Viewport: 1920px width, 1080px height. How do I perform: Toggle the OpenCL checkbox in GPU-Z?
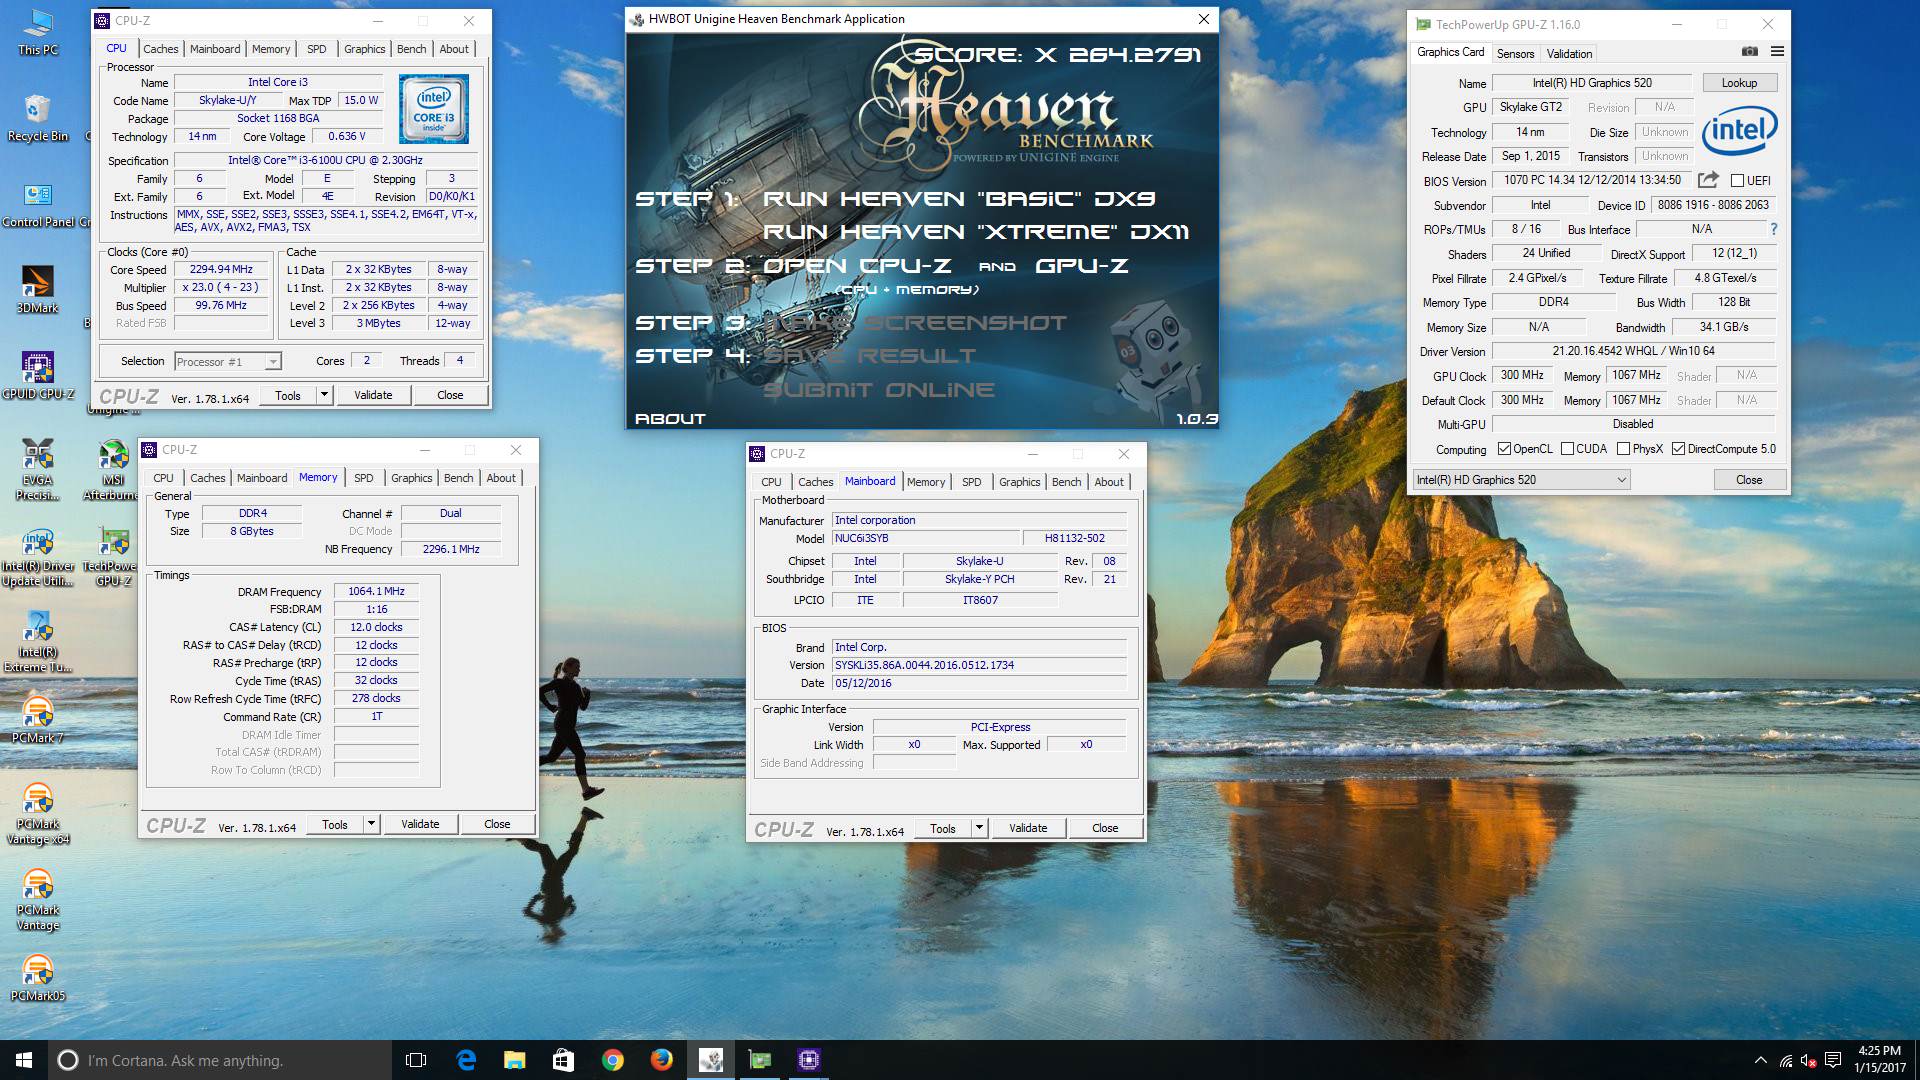1504,449
